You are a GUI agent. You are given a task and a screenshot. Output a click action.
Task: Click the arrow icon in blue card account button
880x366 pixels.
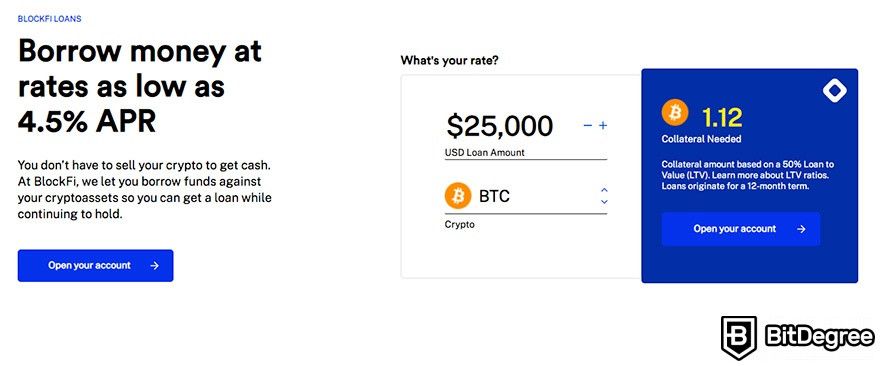pos(801,229)
